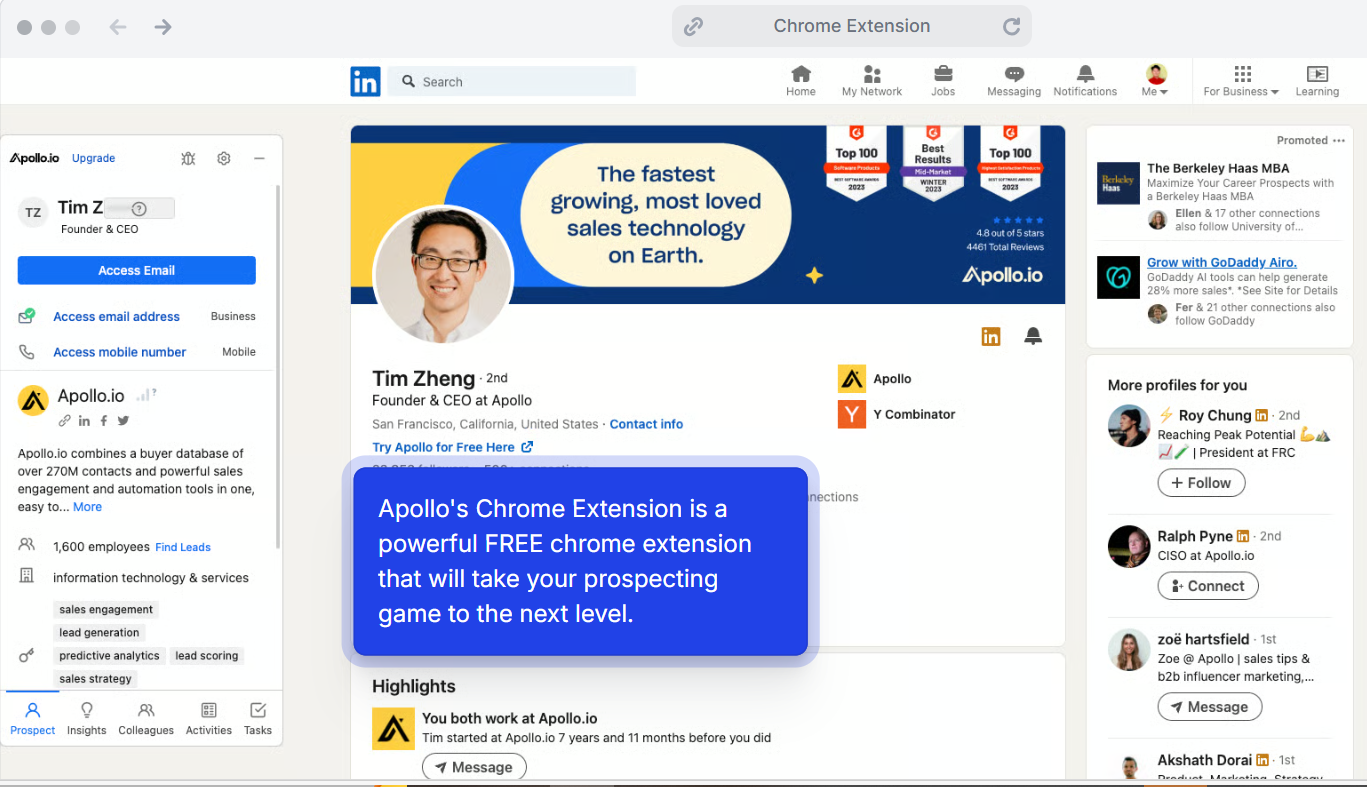Open Apollo.io company LinkedIn icon in panel
The image size is (1367, 787).
pos(85,421)
